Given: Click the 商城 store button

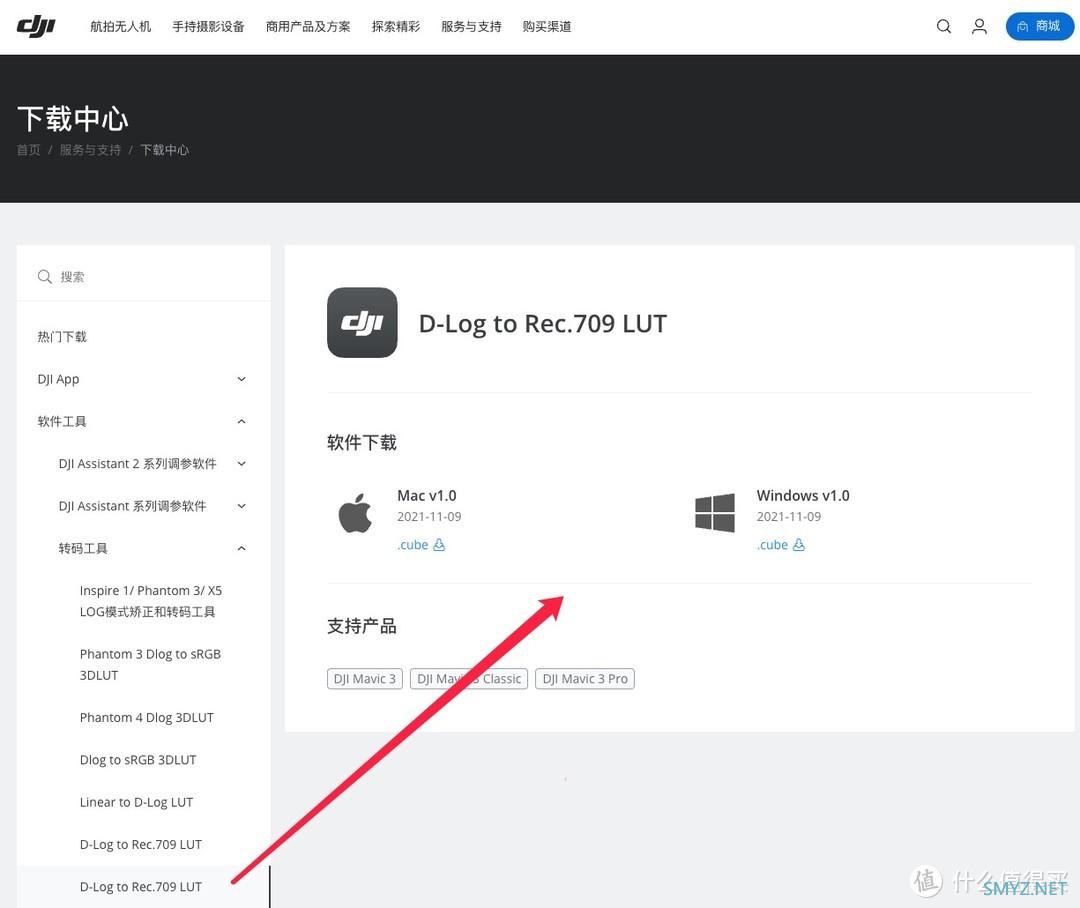Looking at the screenshot, I should (x=1039, y=26).
